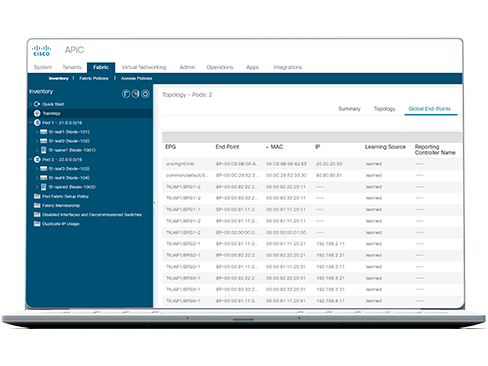Sort by the Learning Source column header
488x366 pixels.
pos(385,147)
